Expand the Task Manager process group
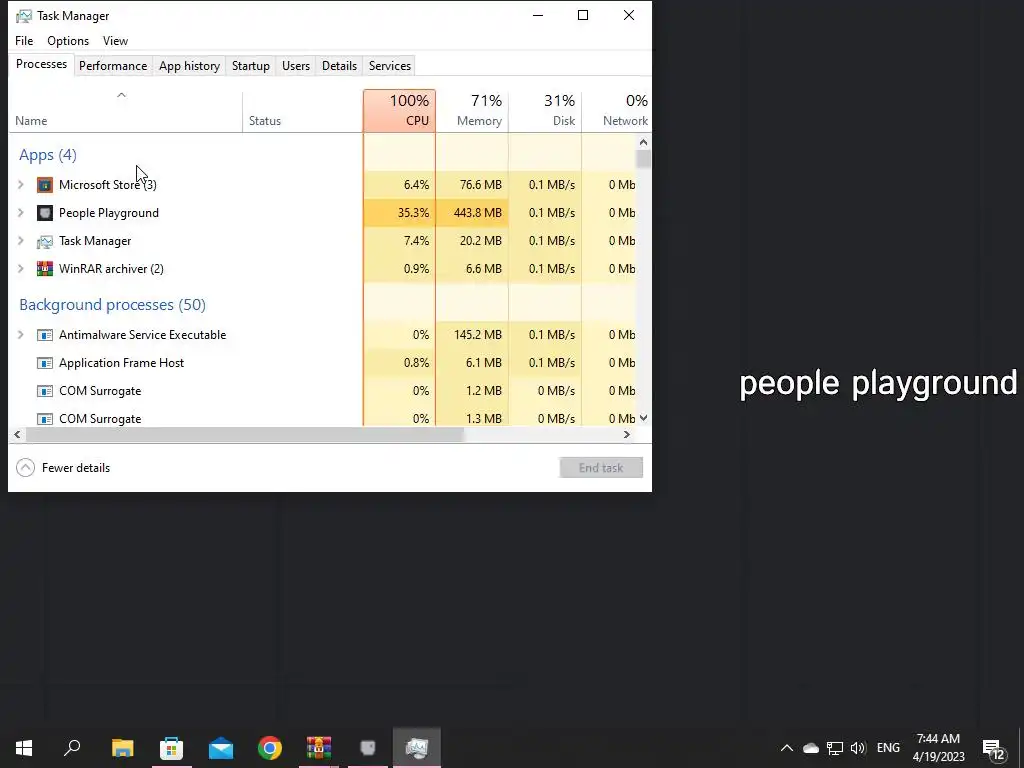Screen dimensions: 1024x768 click(20, 241)
